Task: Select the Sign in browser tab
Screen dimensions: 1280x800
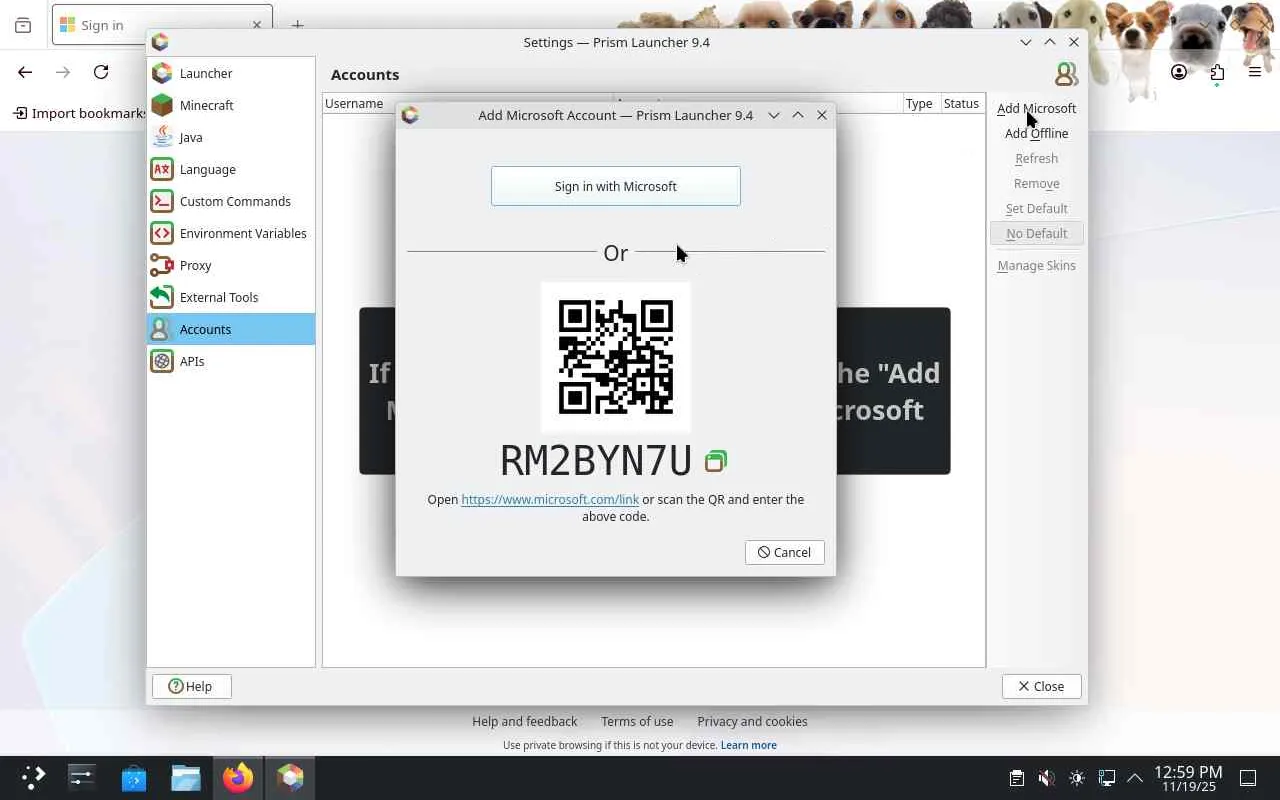Action: pos(162,25)
